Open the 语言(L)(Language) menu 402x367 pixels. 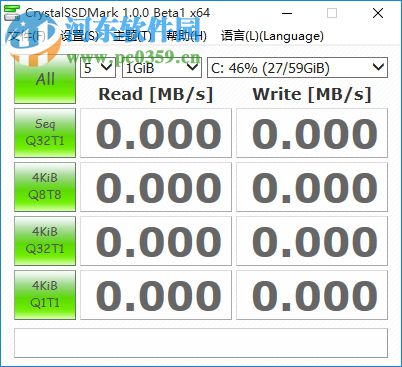(x=272, y=36)
